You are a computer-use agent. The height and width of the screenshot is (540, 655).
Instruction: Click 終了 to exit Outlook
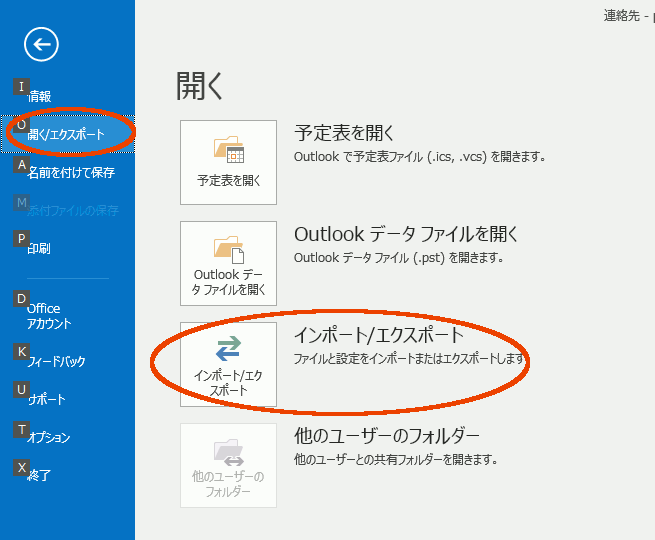click(x=40, y=475)
